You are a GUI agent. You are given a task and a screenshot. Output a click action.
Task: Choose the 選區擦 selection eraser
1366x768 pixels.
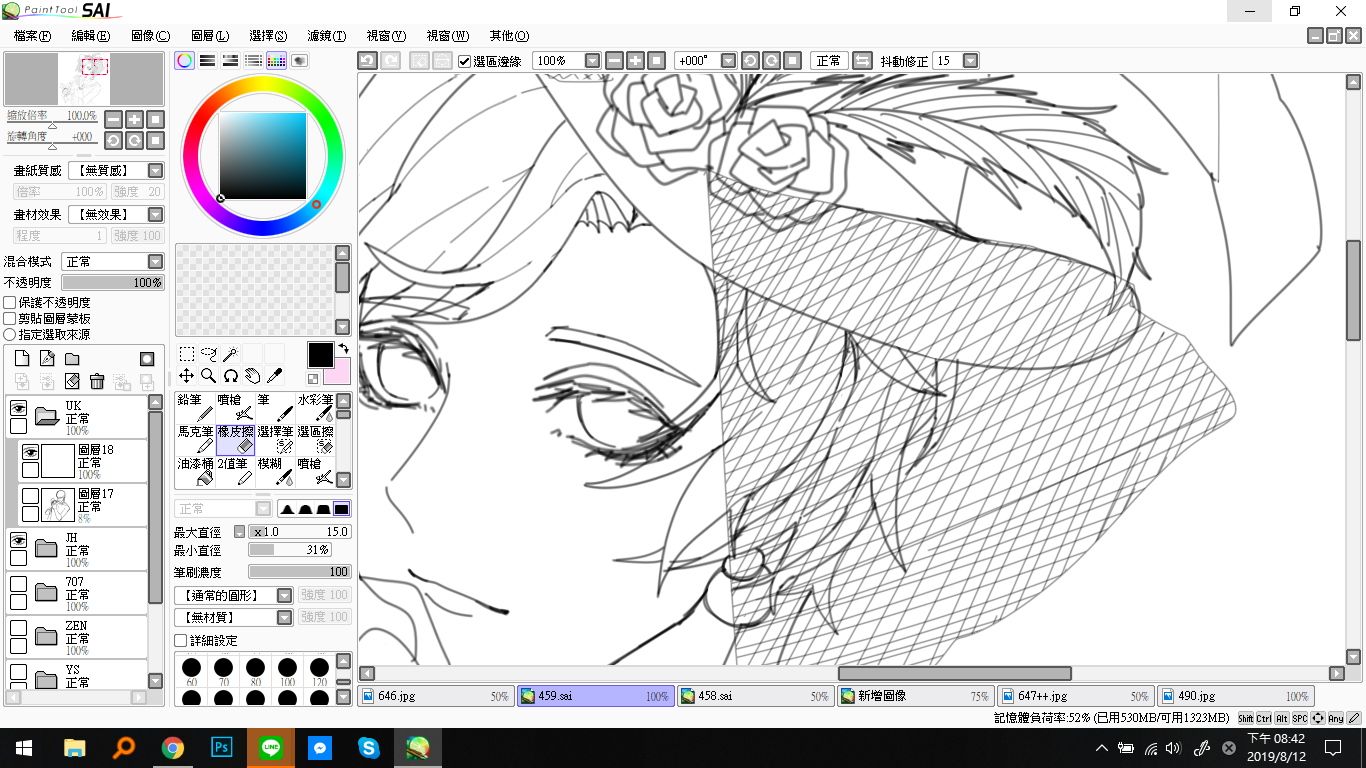tap(315, 439)
